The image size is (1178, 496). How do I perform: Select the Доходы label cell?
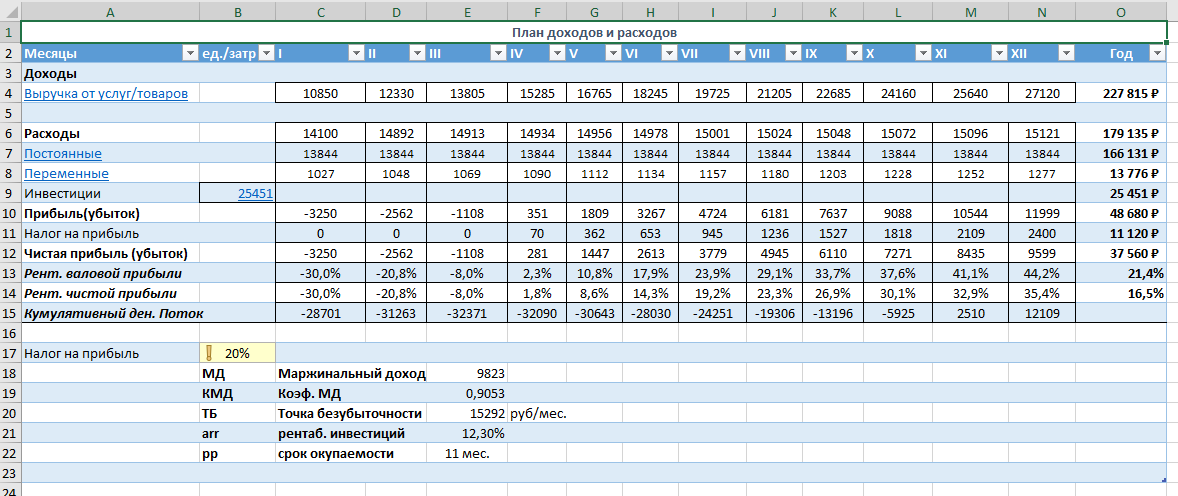click(110, 74)
